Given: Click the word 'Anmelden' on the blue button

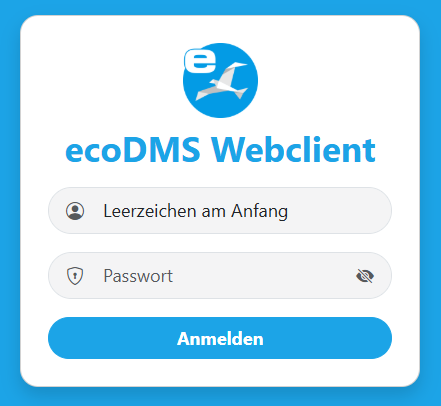Looking at the screenshot, I should (x=220, y=339).
